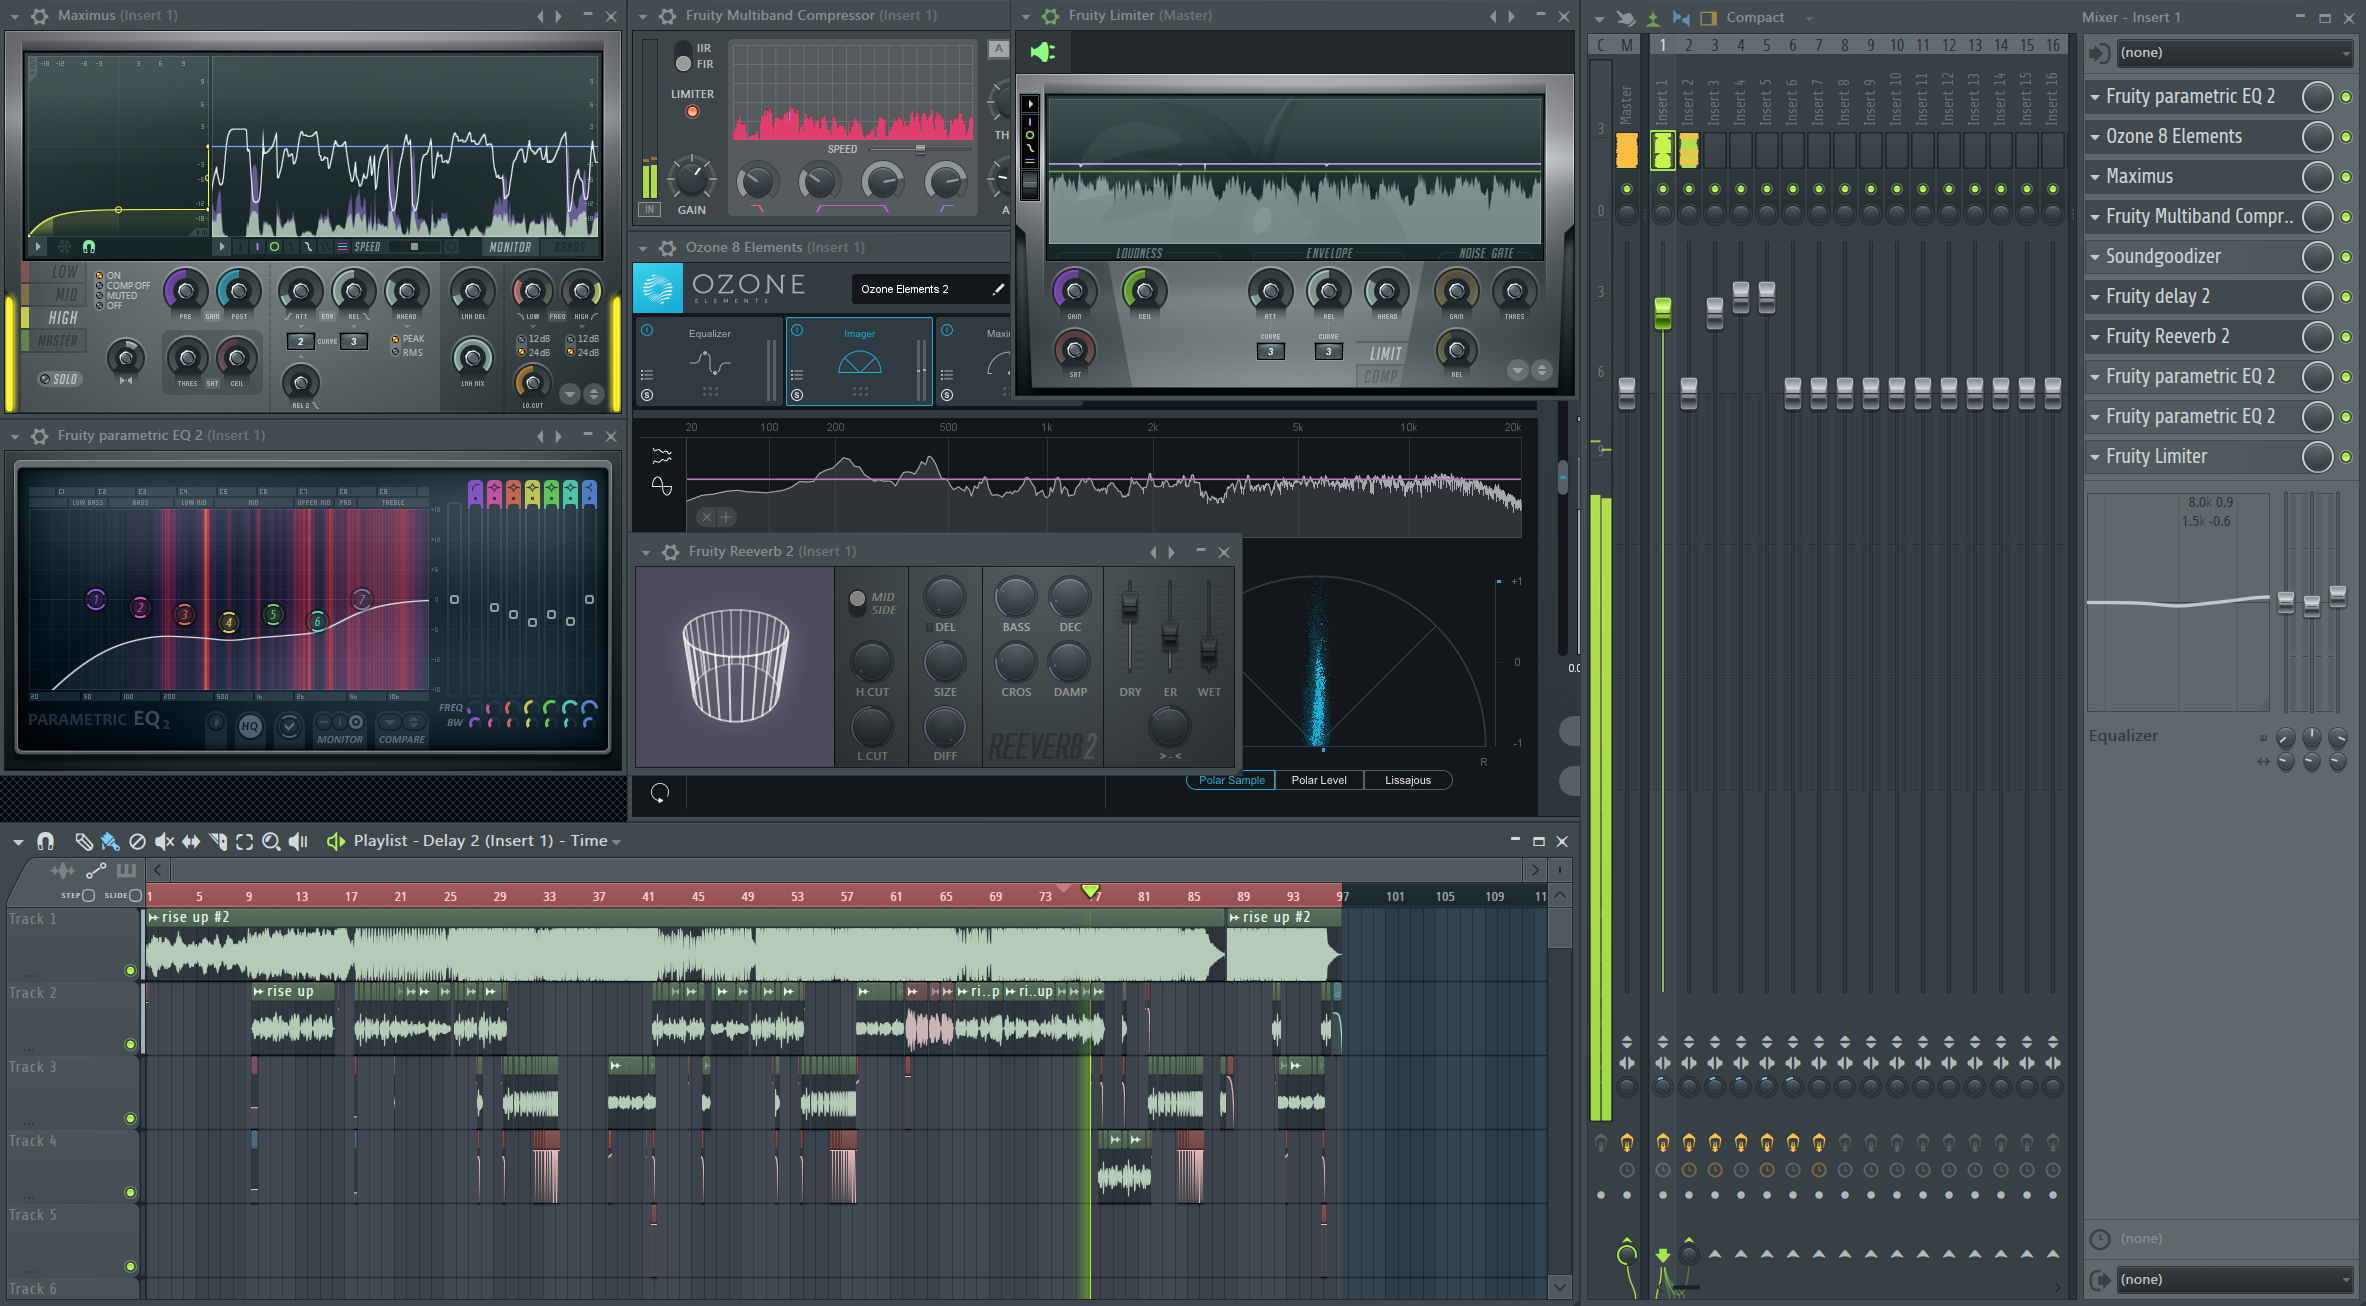This screenshot has width=2366, height=1306.
Task: Disable the Fruity delay 2 slot LED
Action: pyautogui.click(x=2346, y=297)
